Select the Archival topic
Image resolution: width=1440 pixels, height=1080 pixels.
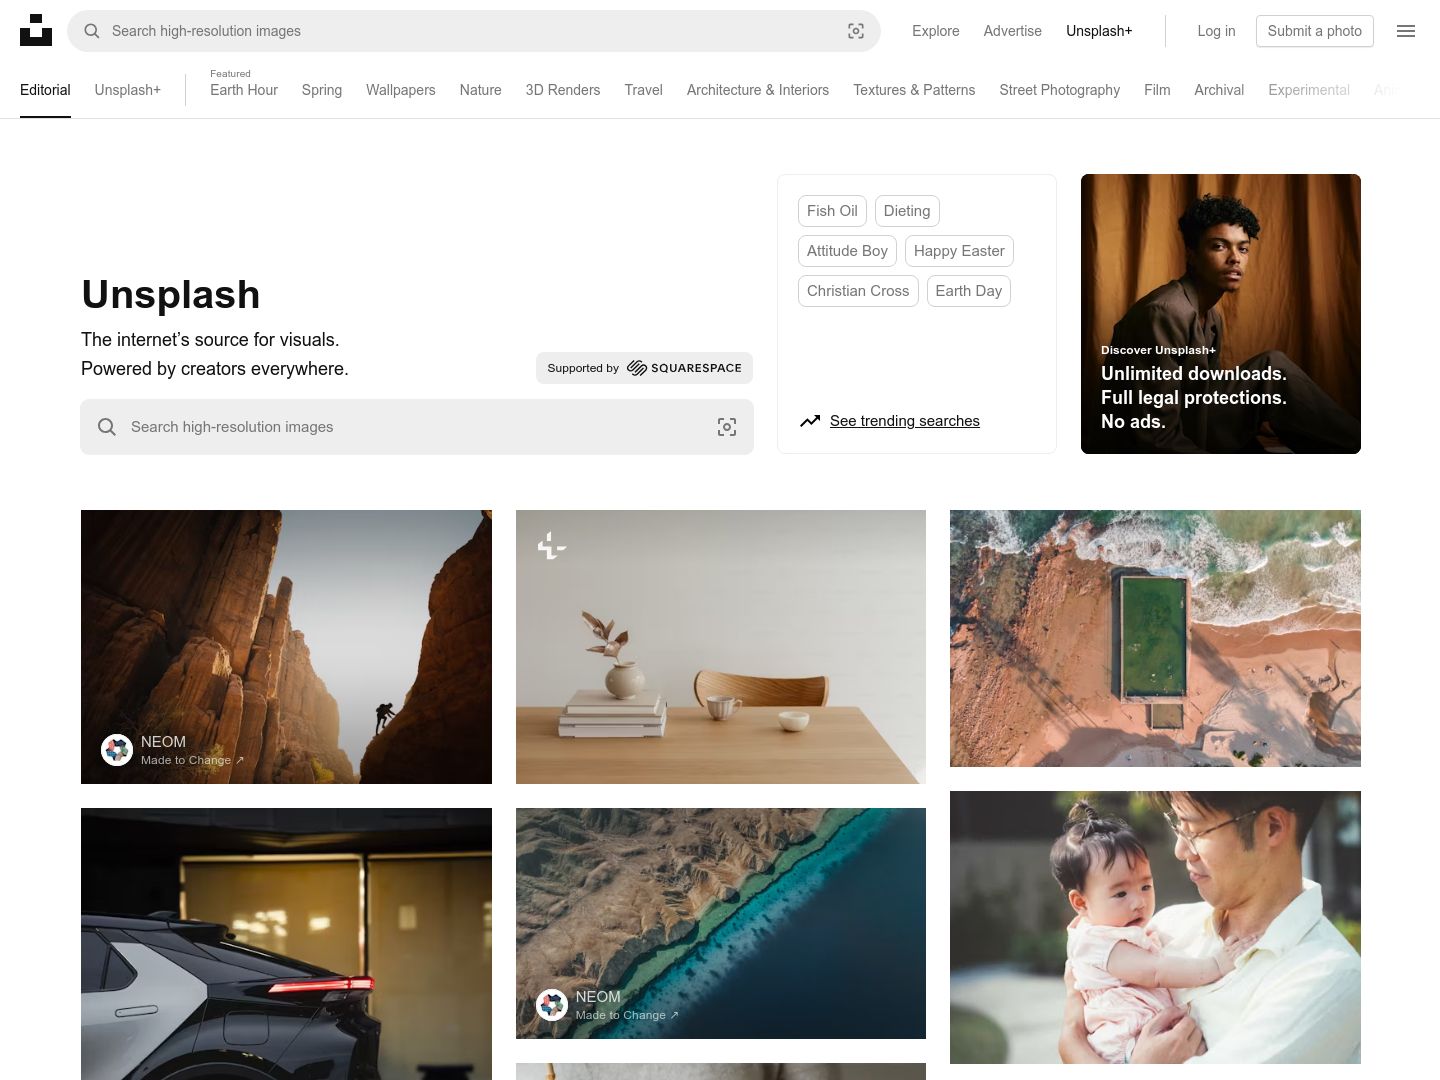(1219, 90)
